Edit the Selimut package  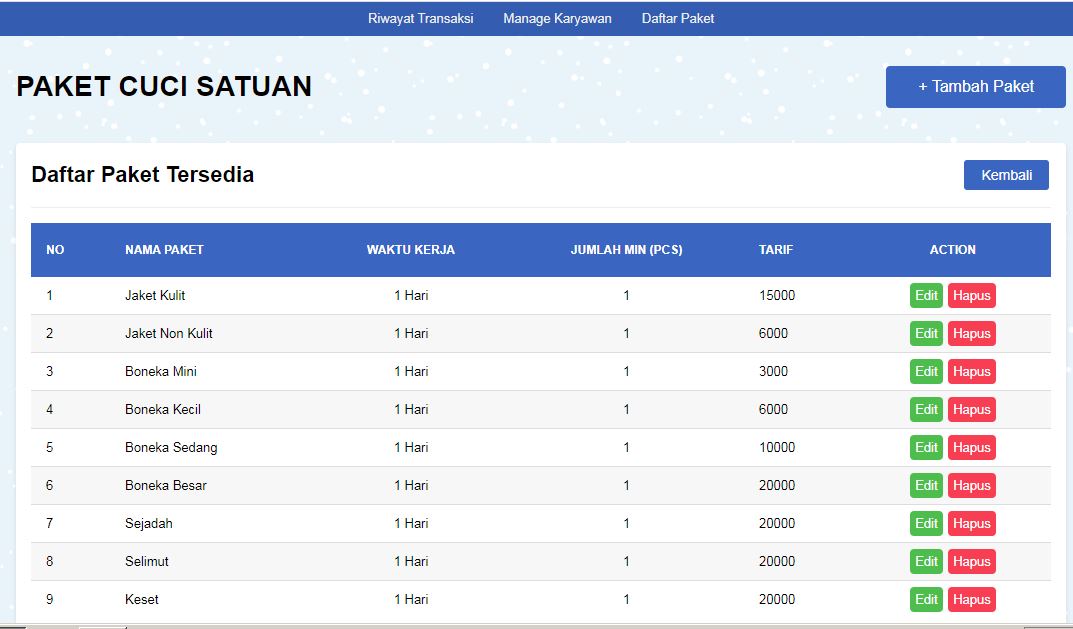tap(926, 561)
